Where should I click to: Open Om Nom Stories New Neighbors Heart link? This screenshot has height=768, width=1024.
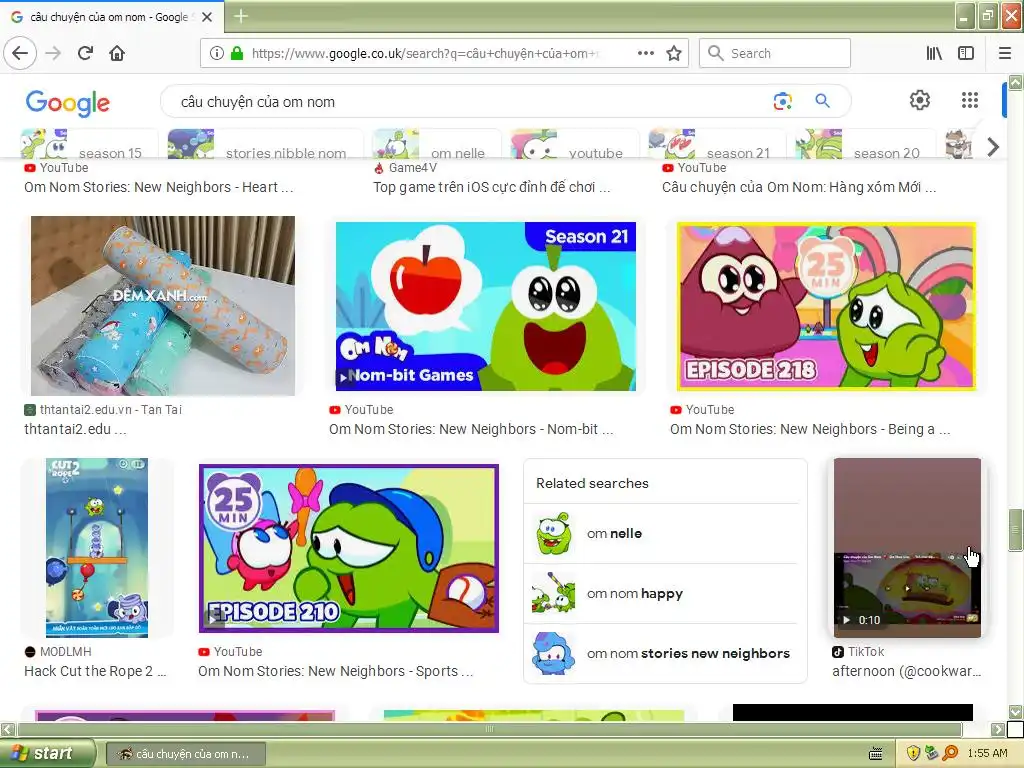159,187
